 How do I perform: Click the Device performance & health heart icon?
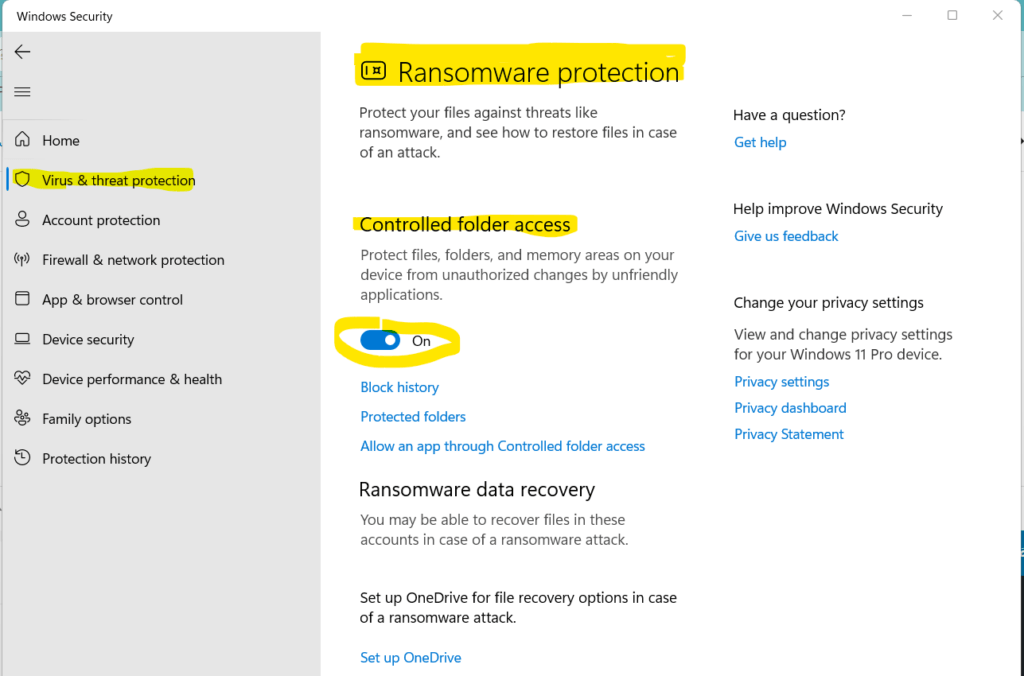(x=22, y=379)
